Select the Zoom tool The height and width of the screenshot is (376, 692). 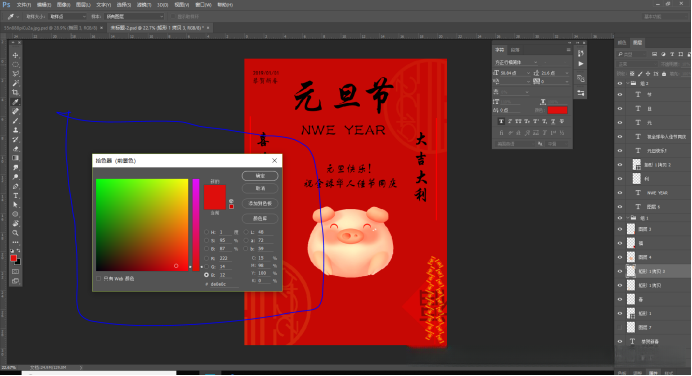pyautogui.click(x=15, y=233)
